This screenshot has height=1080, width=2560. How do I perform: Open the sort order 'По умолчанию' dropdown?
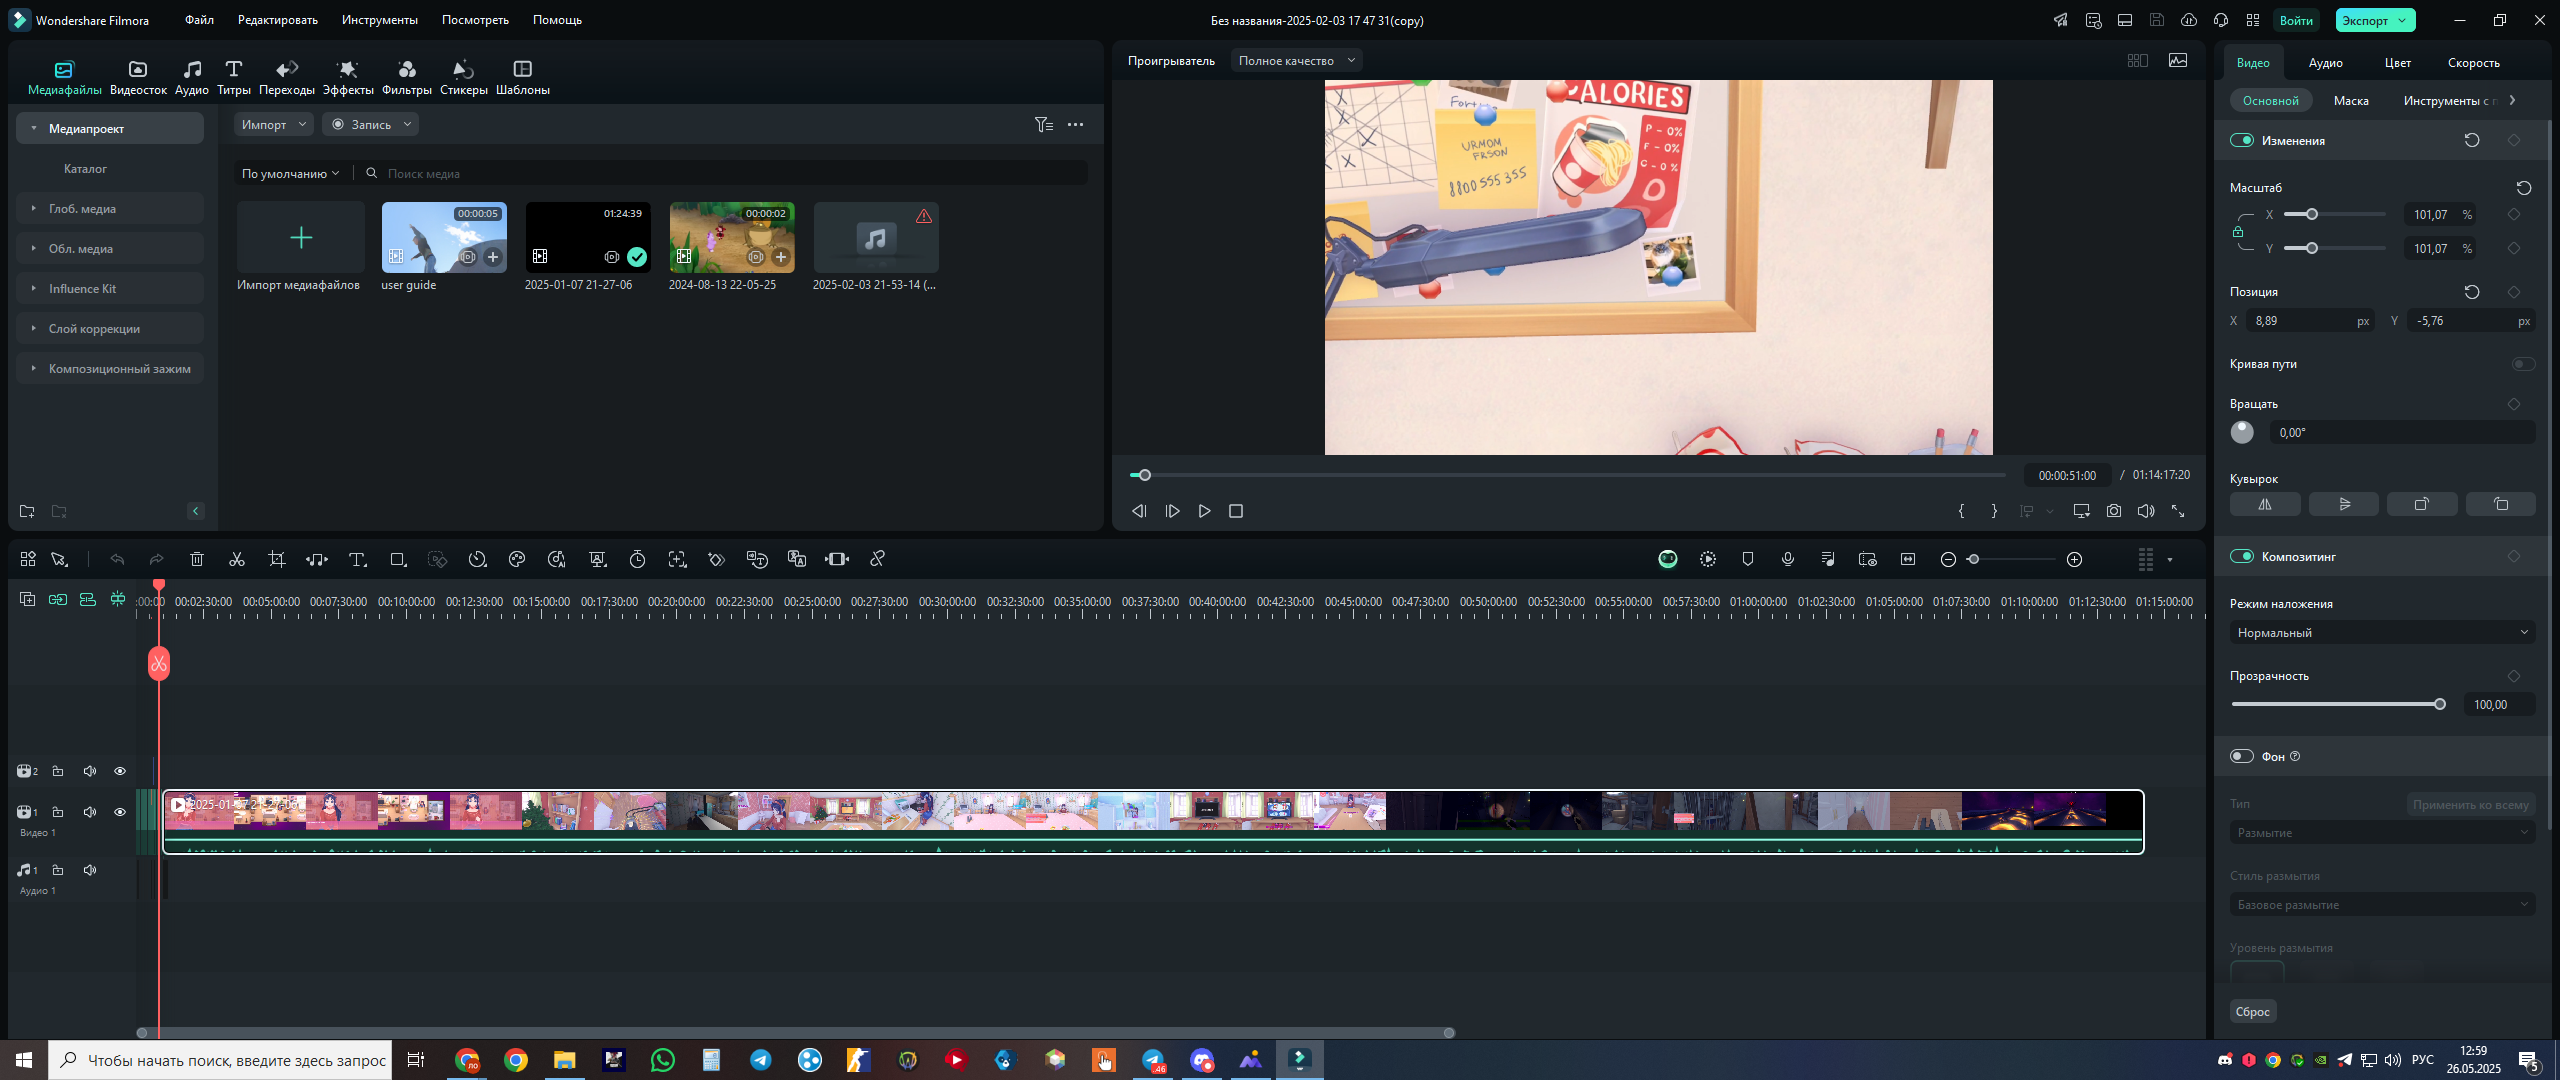290,173
